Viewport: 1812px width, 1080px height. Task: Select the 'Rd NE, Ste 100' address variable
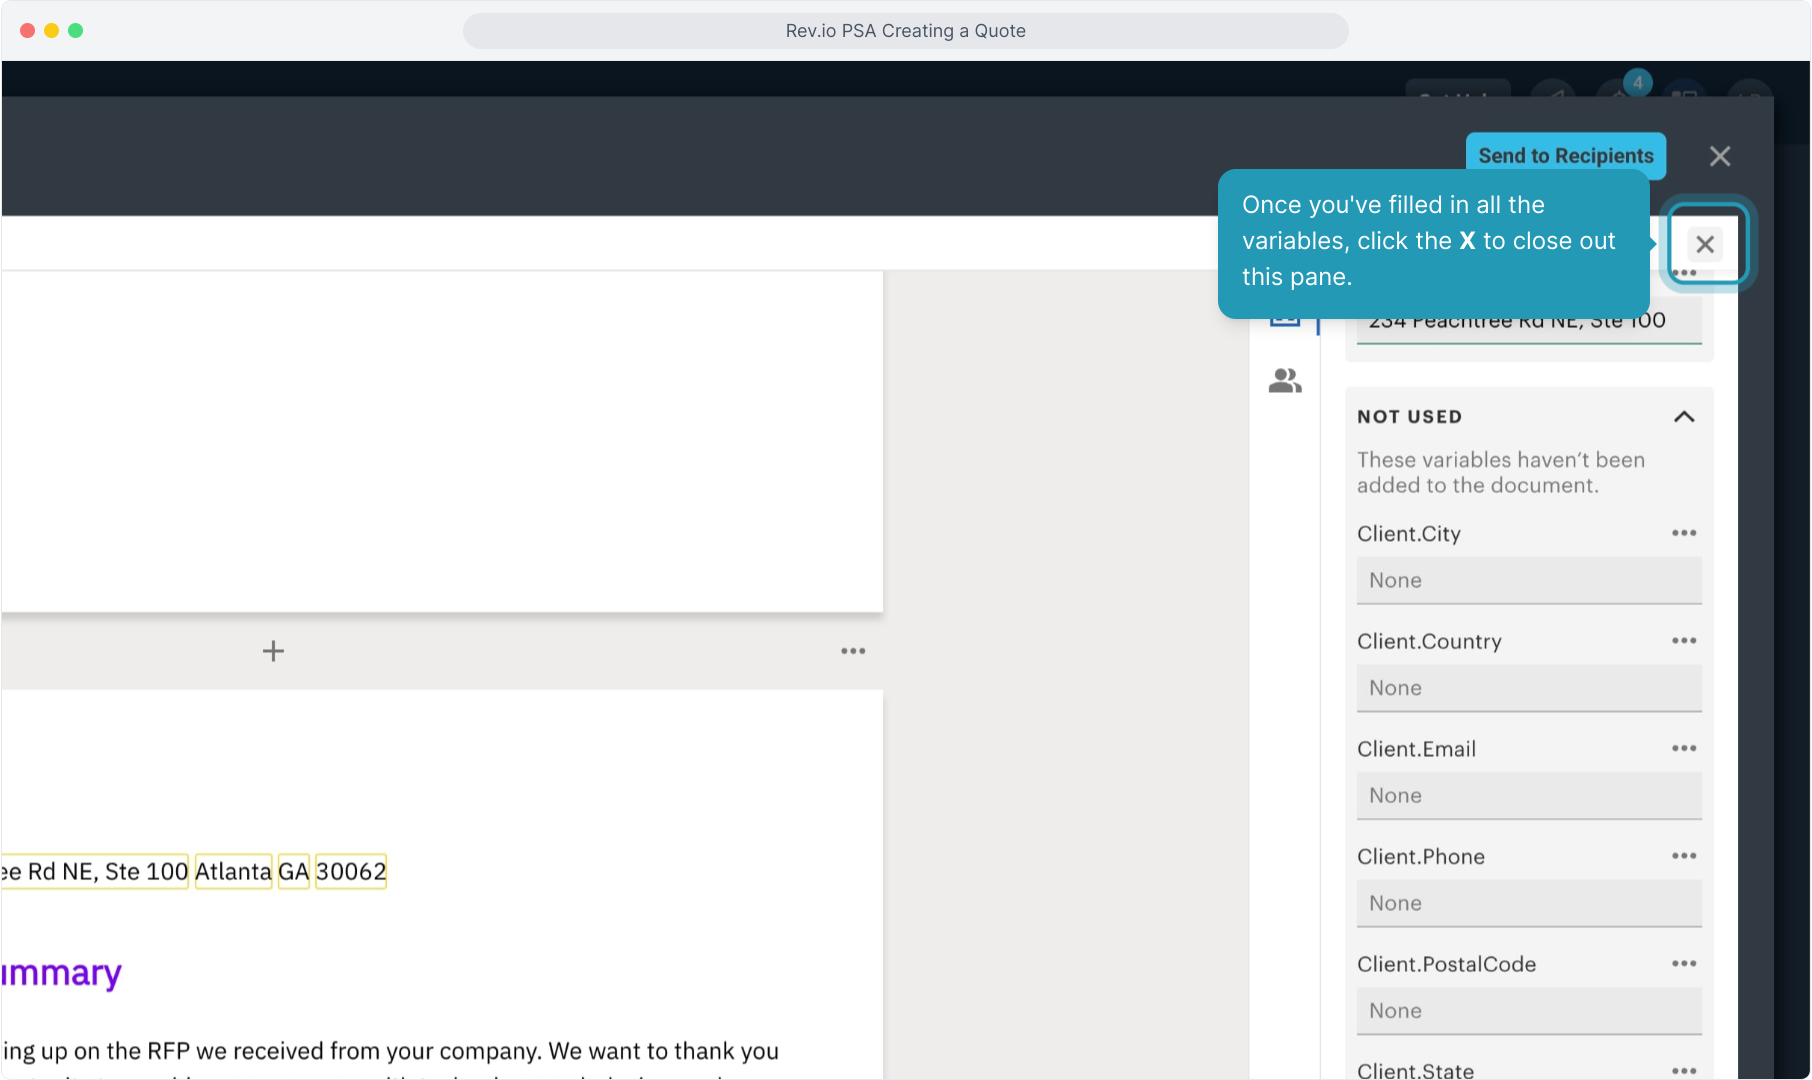(x=95, y=872)
